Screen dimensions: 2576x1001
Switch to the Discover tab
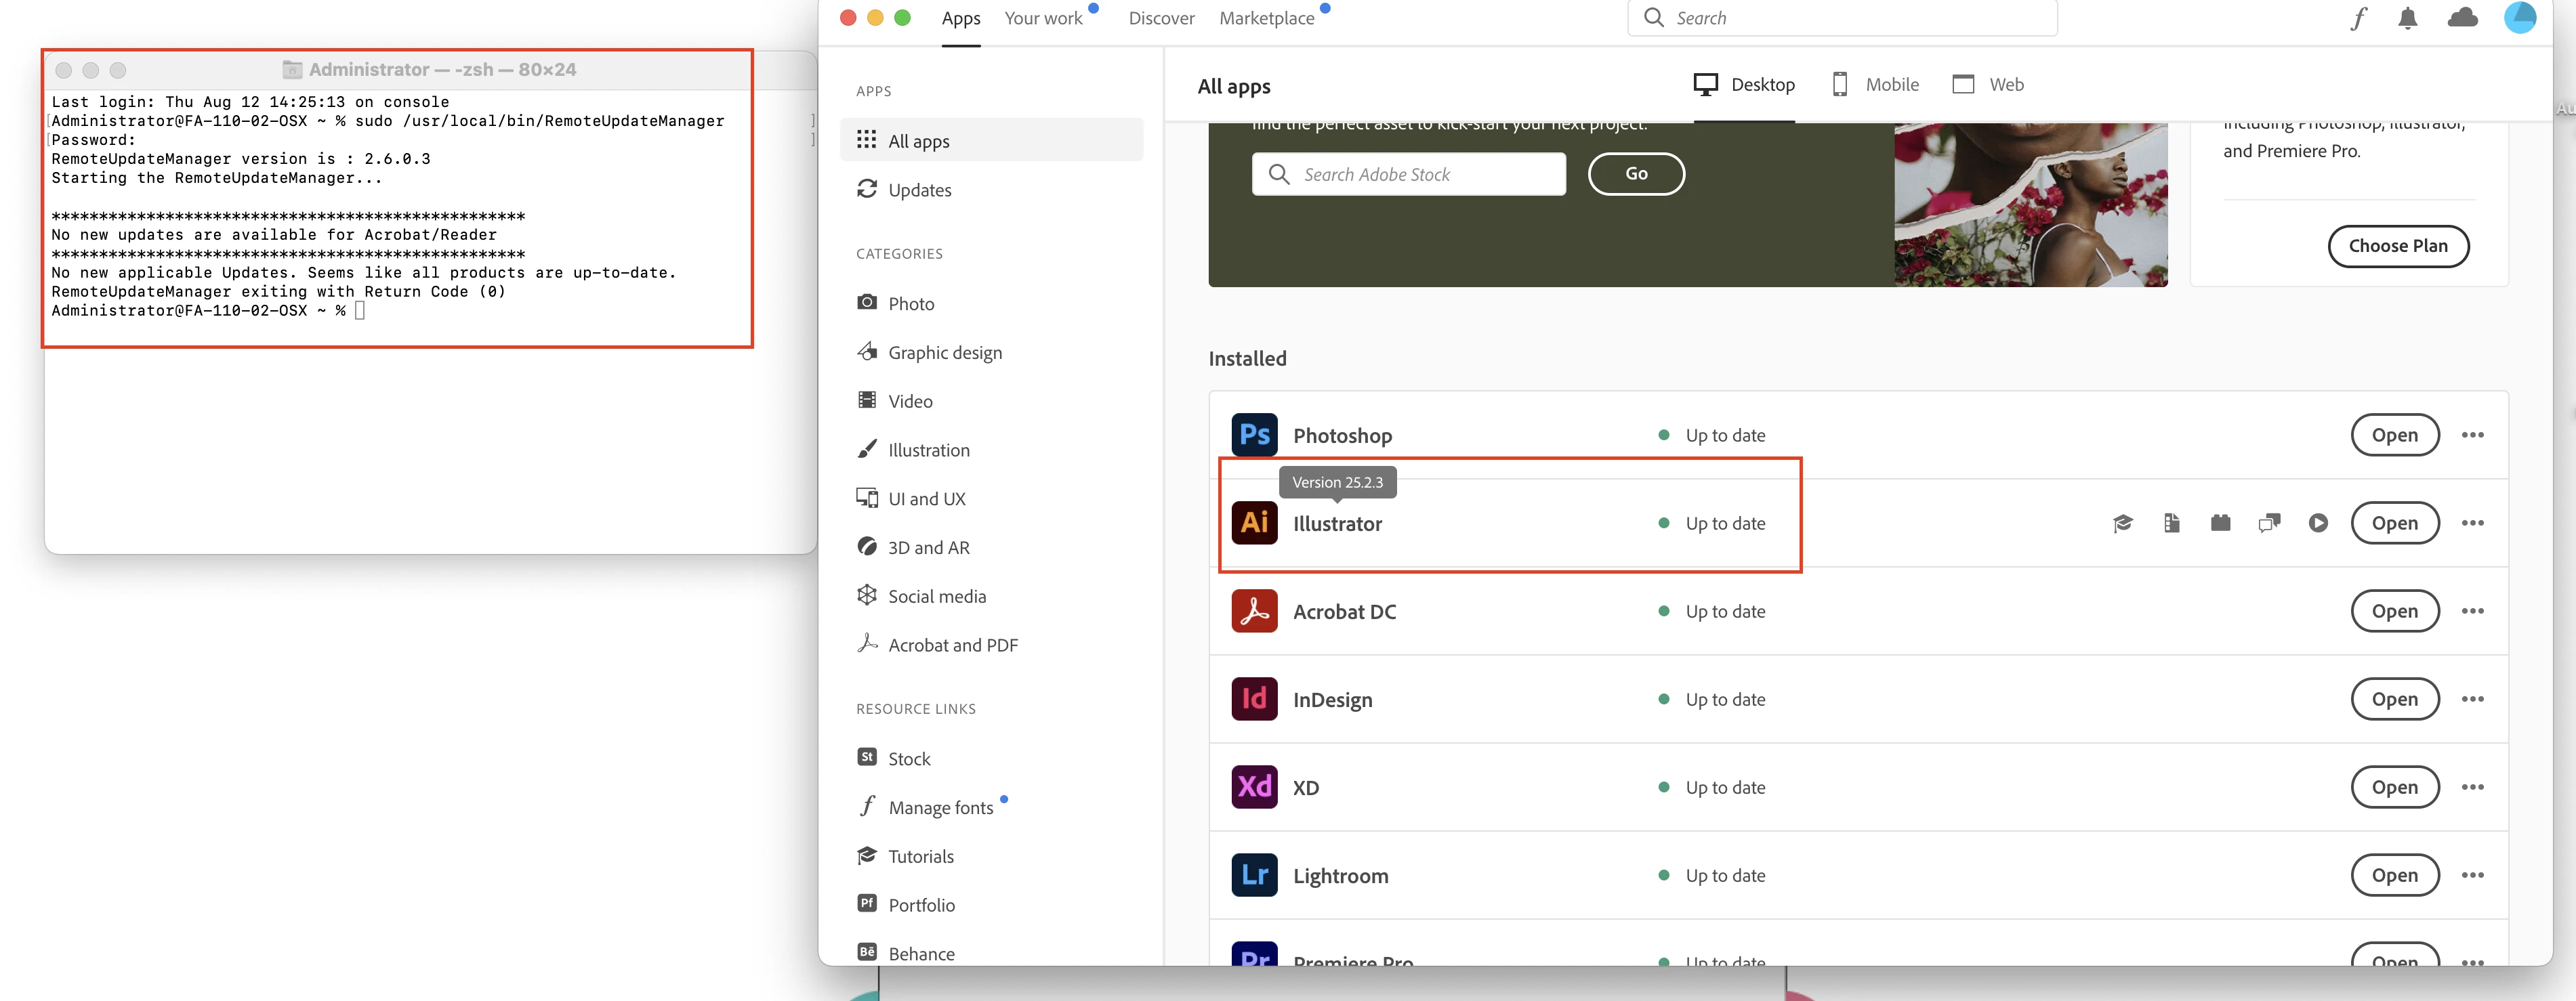click(1161, 18)
